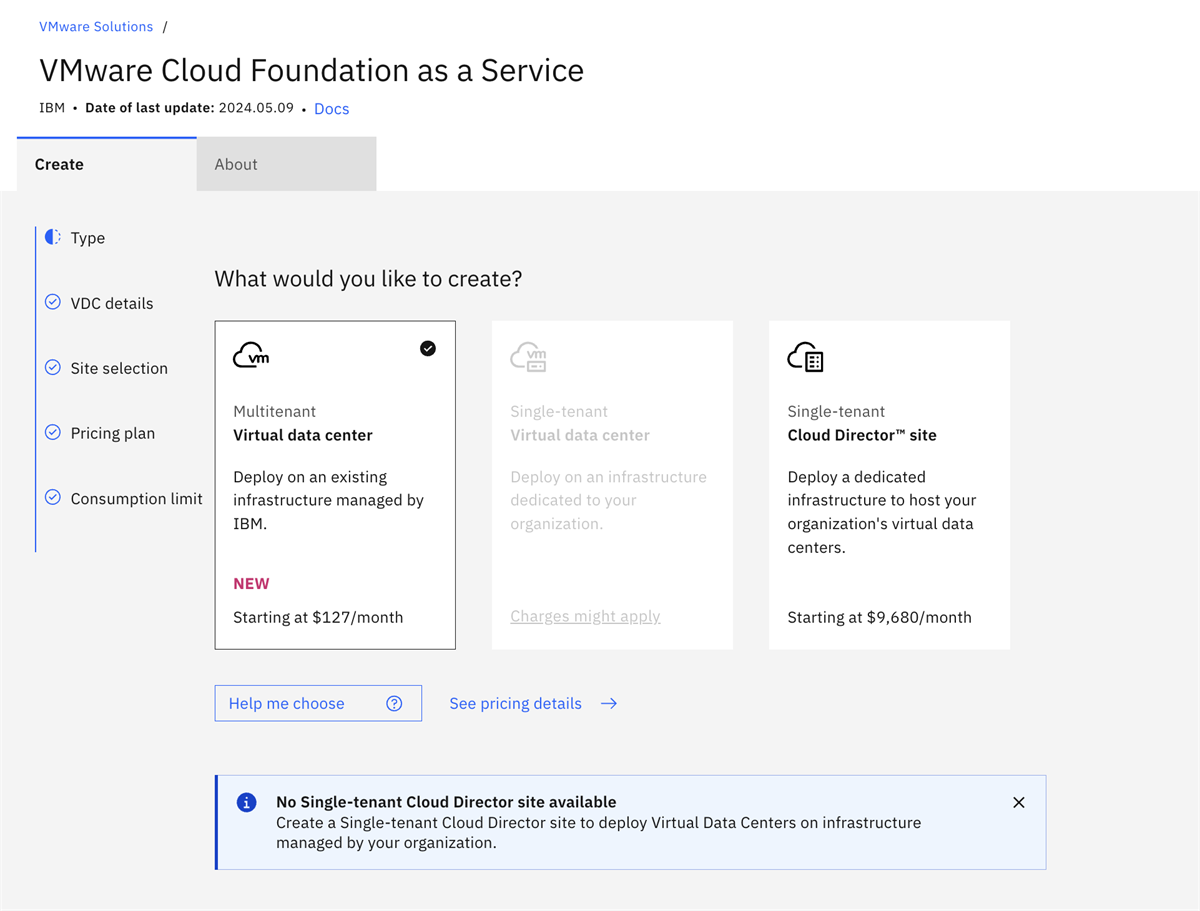Click the question mark help icon
The width and height of the screenshot is (1200, 911).
(394, 703)
